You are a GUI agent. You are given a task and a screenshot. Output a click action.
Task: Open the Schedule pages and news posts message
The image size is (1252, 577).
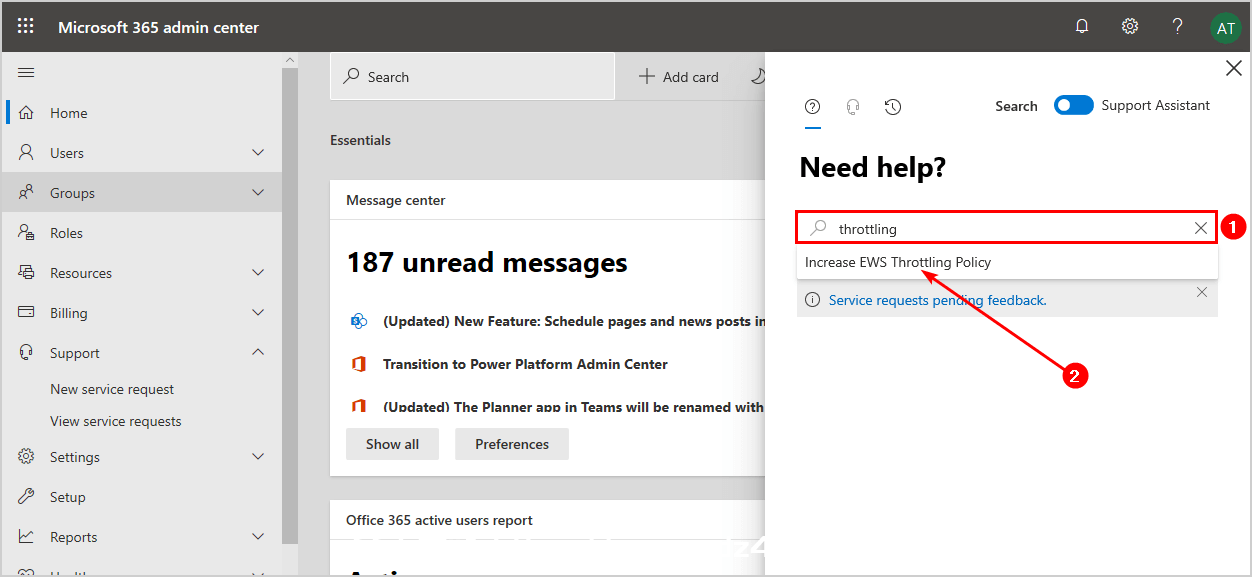(x=574, y=321)
